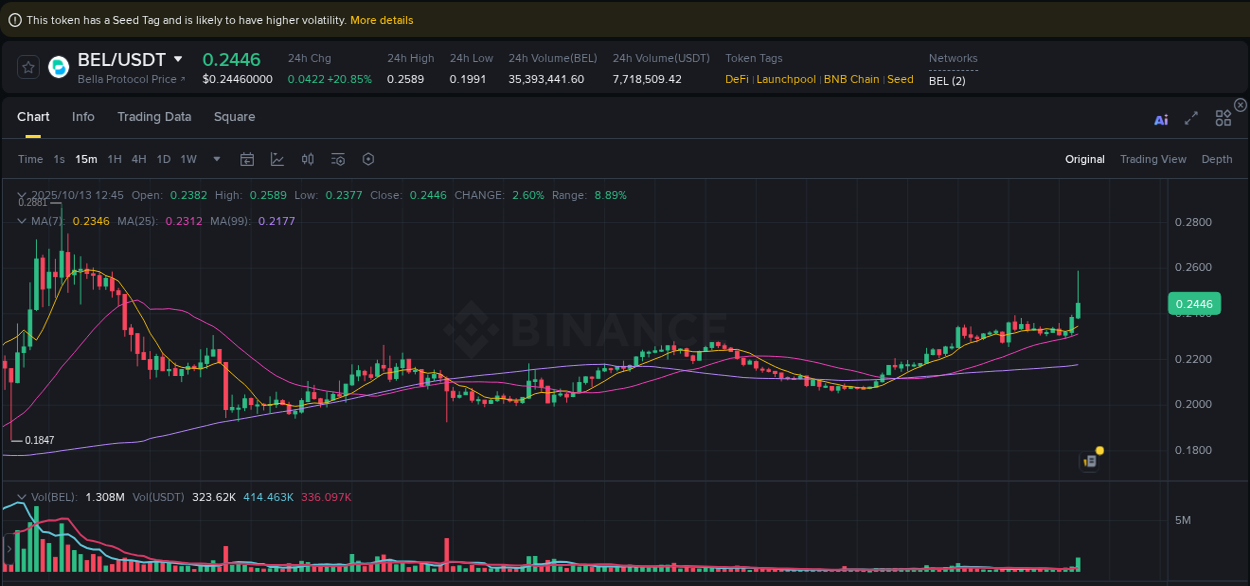1250x586 pixels.
Task: Switch to the Depth chart view
Action: coord(1217,159)
